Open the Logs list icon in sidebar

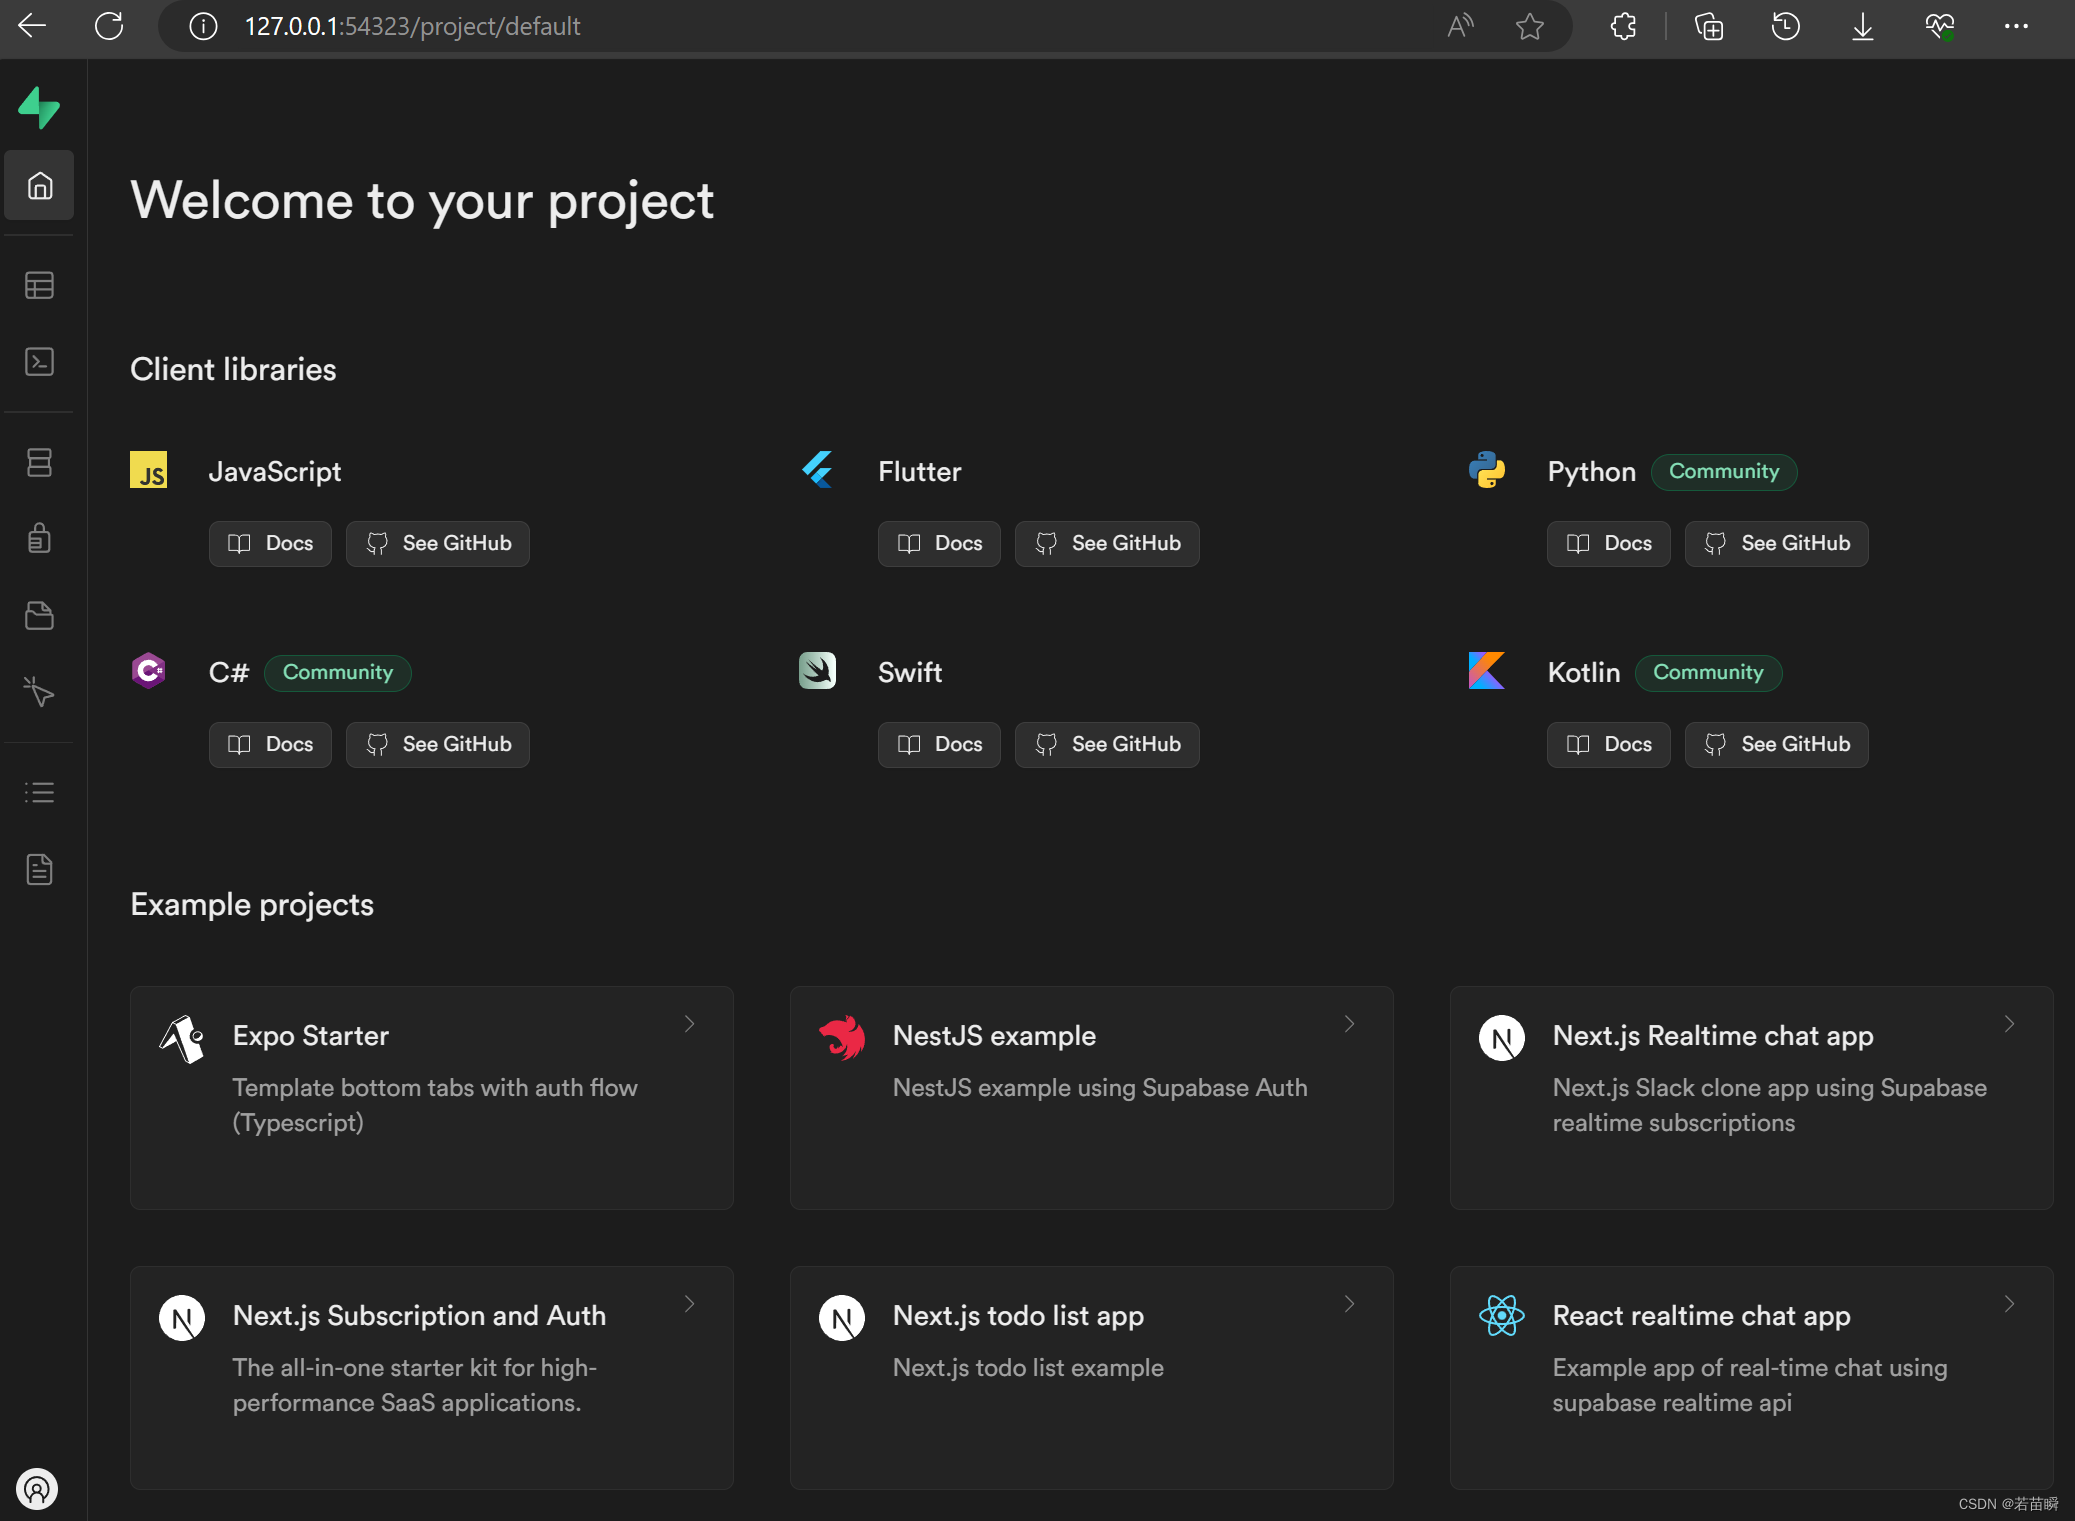(x=39, y=793)
